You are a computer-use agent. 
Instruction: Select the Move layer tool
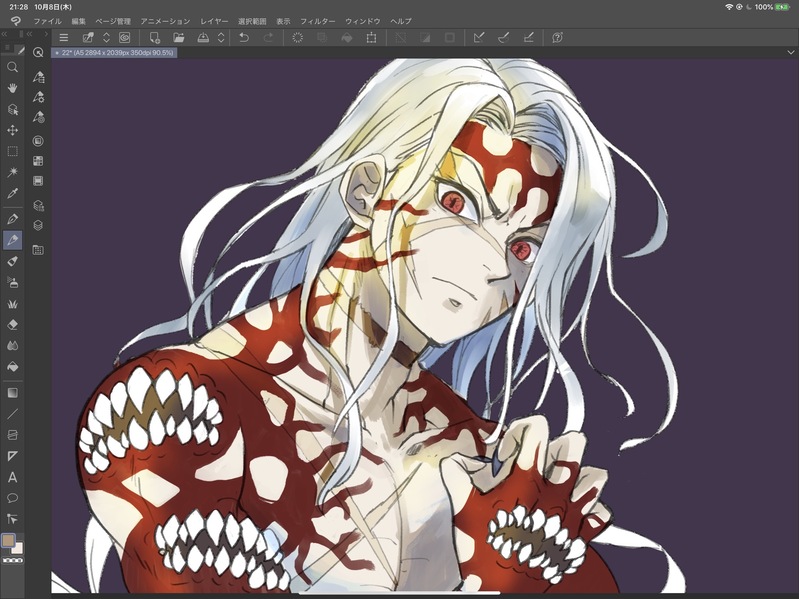(13, 130)
